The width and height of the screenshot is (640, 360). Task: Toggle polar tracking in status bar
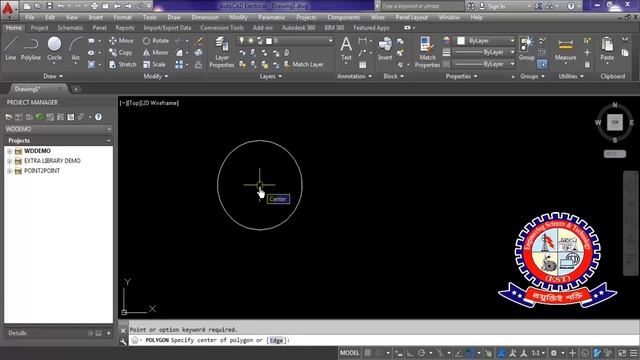click(x=422, y=353)
